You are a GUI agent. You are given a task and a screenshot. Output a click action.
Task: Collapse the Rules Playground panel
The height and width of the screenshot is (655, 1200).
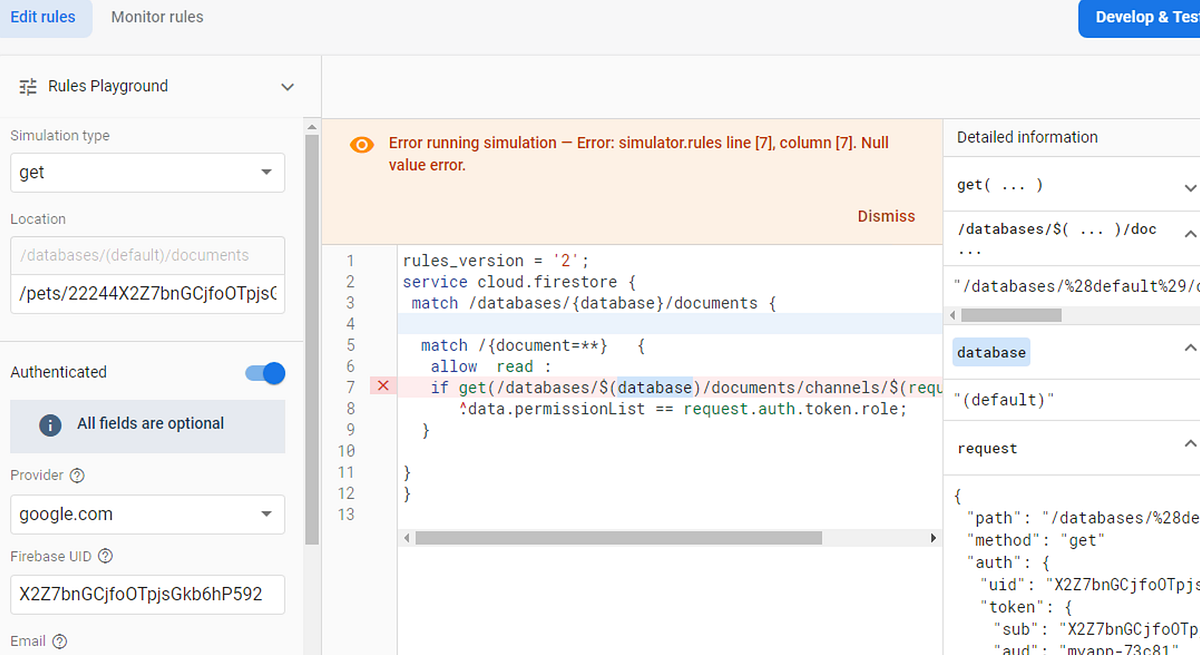pyautogui.click(x=287, y=87)
